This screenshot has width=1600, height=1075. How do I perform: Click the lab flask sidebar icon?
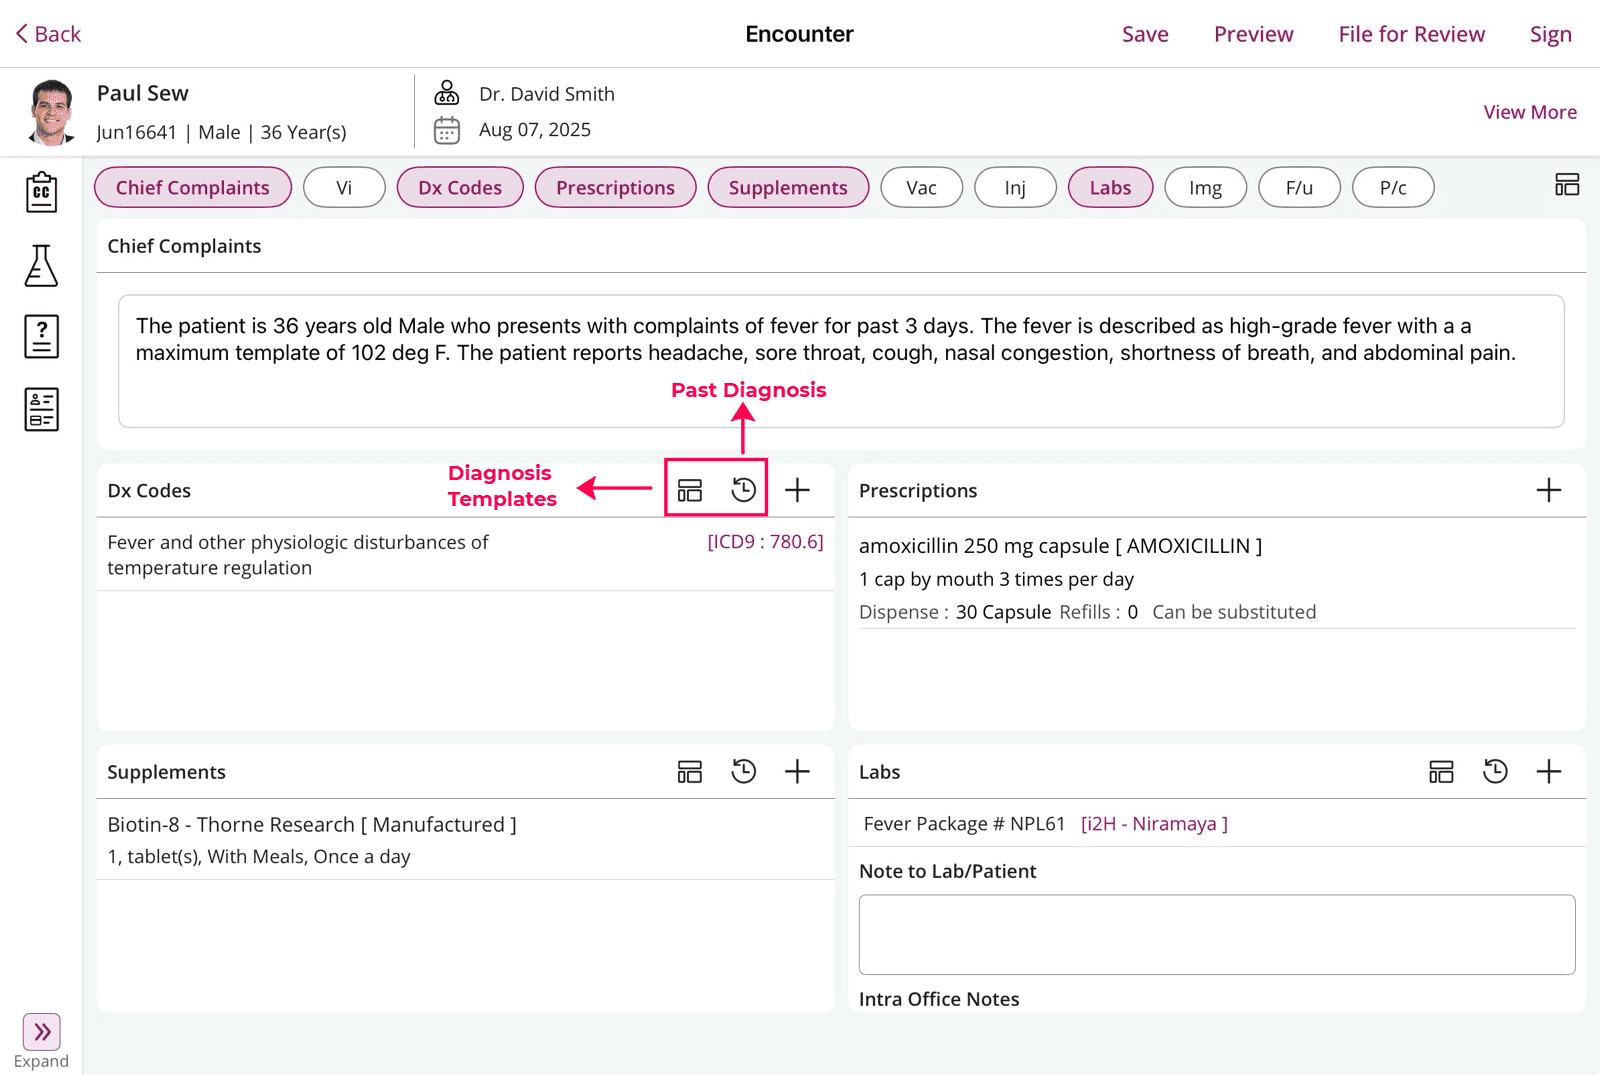[x=41, y=266]
